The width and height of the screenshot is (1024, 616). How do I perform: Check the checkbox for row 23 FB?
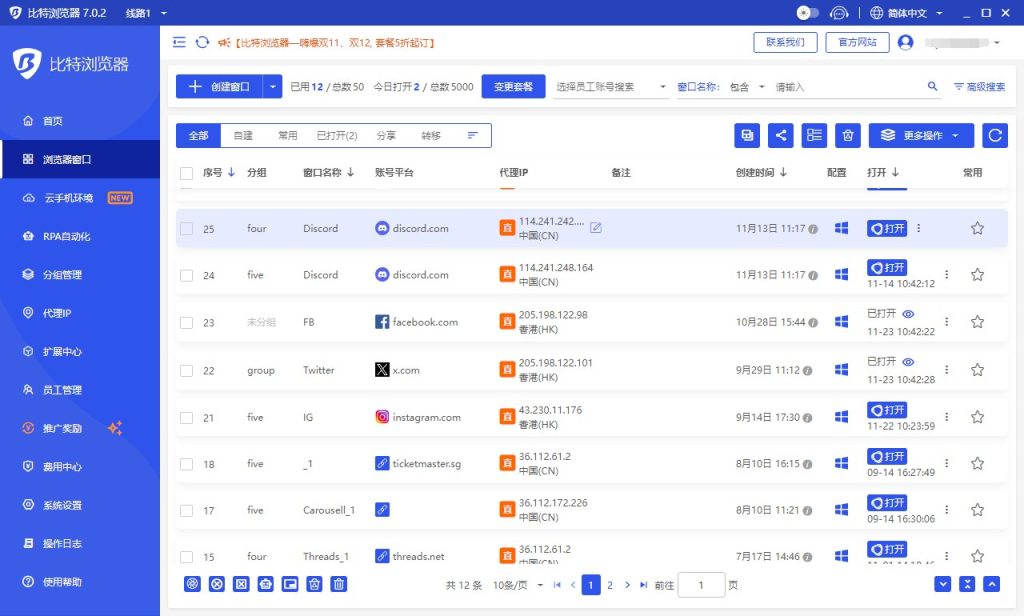[x=185, y=322]
